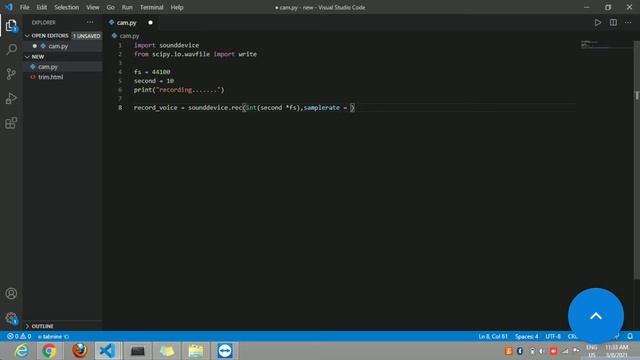Open the Manage settings gear
This screenshot has width=640, height=360.
coord(11,318)
